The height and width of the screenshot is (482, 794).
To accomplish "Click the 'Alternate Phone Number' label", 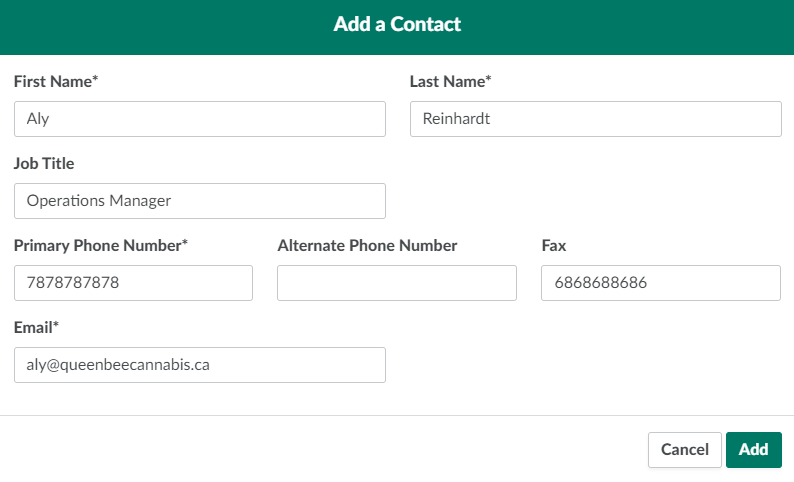I will pyautogui.click(x=367, y=246).
